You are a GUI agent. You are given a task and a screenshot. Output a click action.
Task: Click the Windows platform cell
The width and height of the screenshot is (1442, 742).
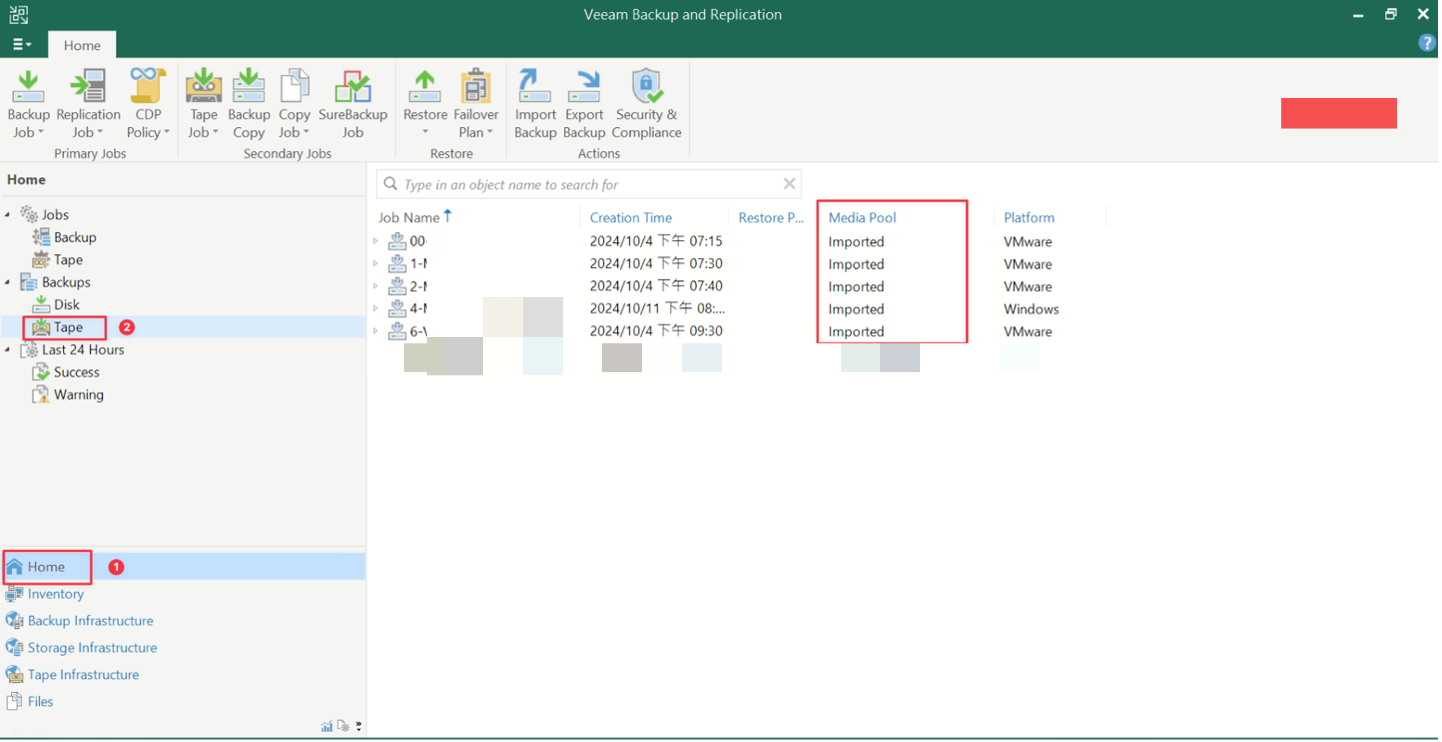point(1031,309)
